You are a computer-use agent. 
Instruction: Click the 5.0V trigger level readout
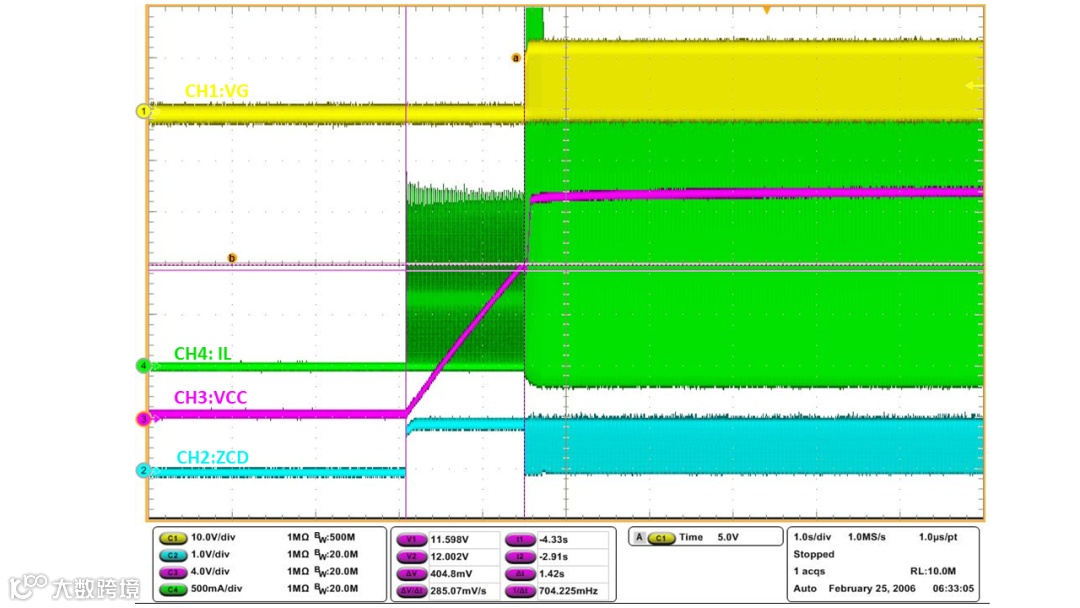728,537
